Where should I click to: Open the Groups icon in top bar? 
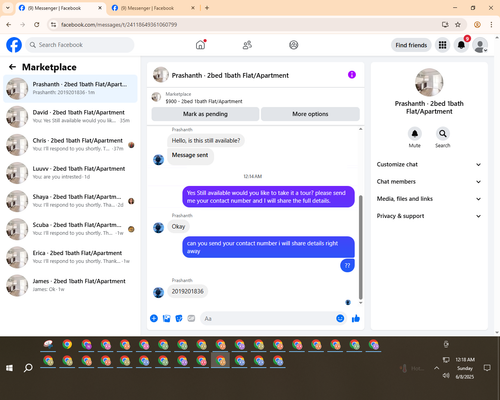click(293, 45)
